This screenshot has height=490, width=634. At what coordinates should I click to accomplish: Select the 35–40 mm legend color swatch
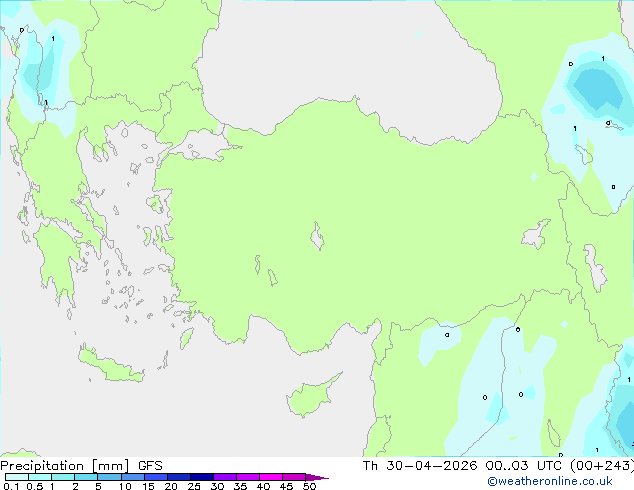pyautogui.click(x=247, y=477)
